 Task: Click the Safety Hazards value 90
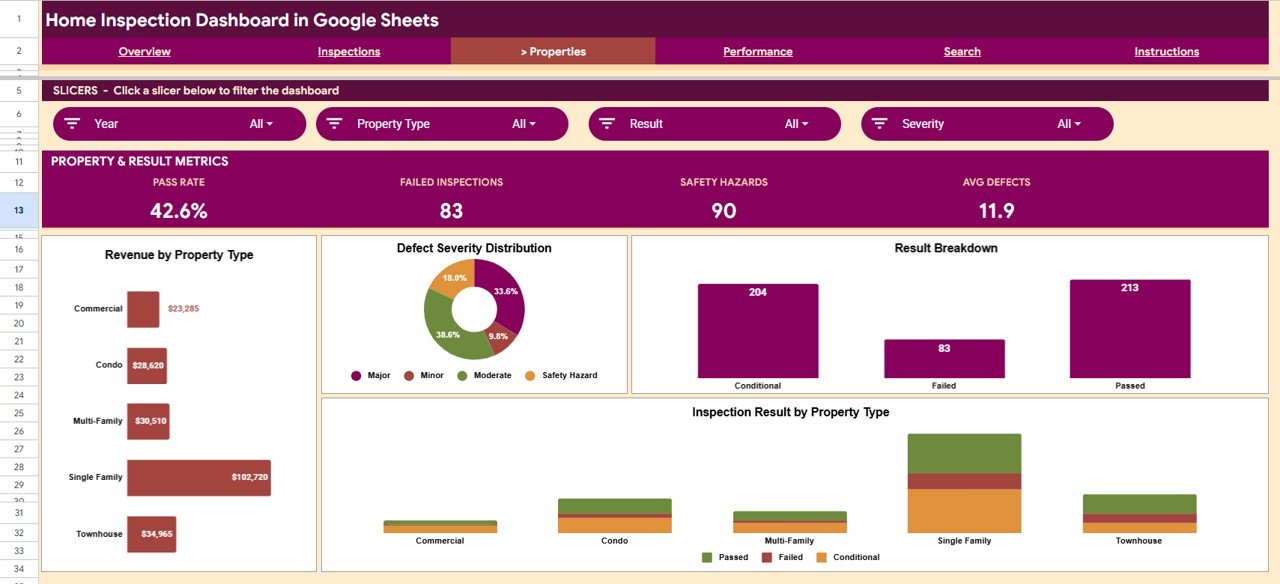coord(724,211)
